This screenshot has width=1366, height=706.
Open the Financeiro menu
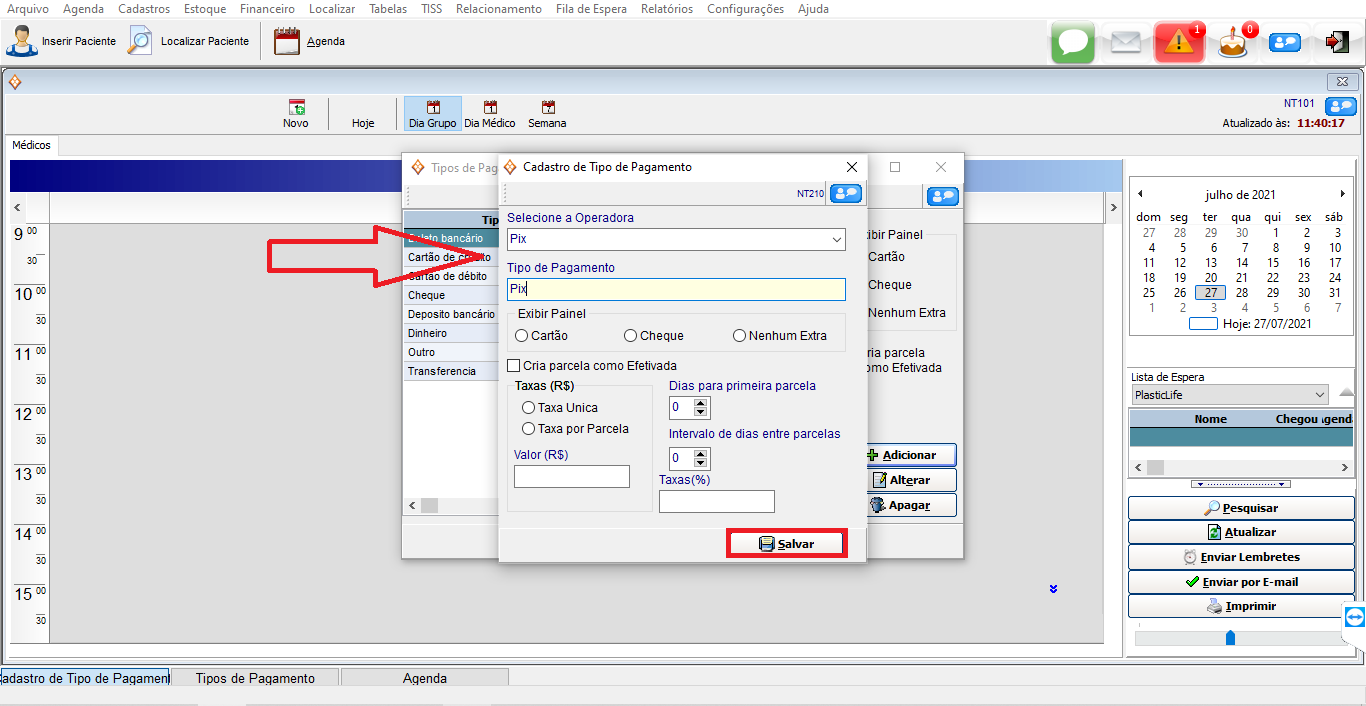point(267,9)
